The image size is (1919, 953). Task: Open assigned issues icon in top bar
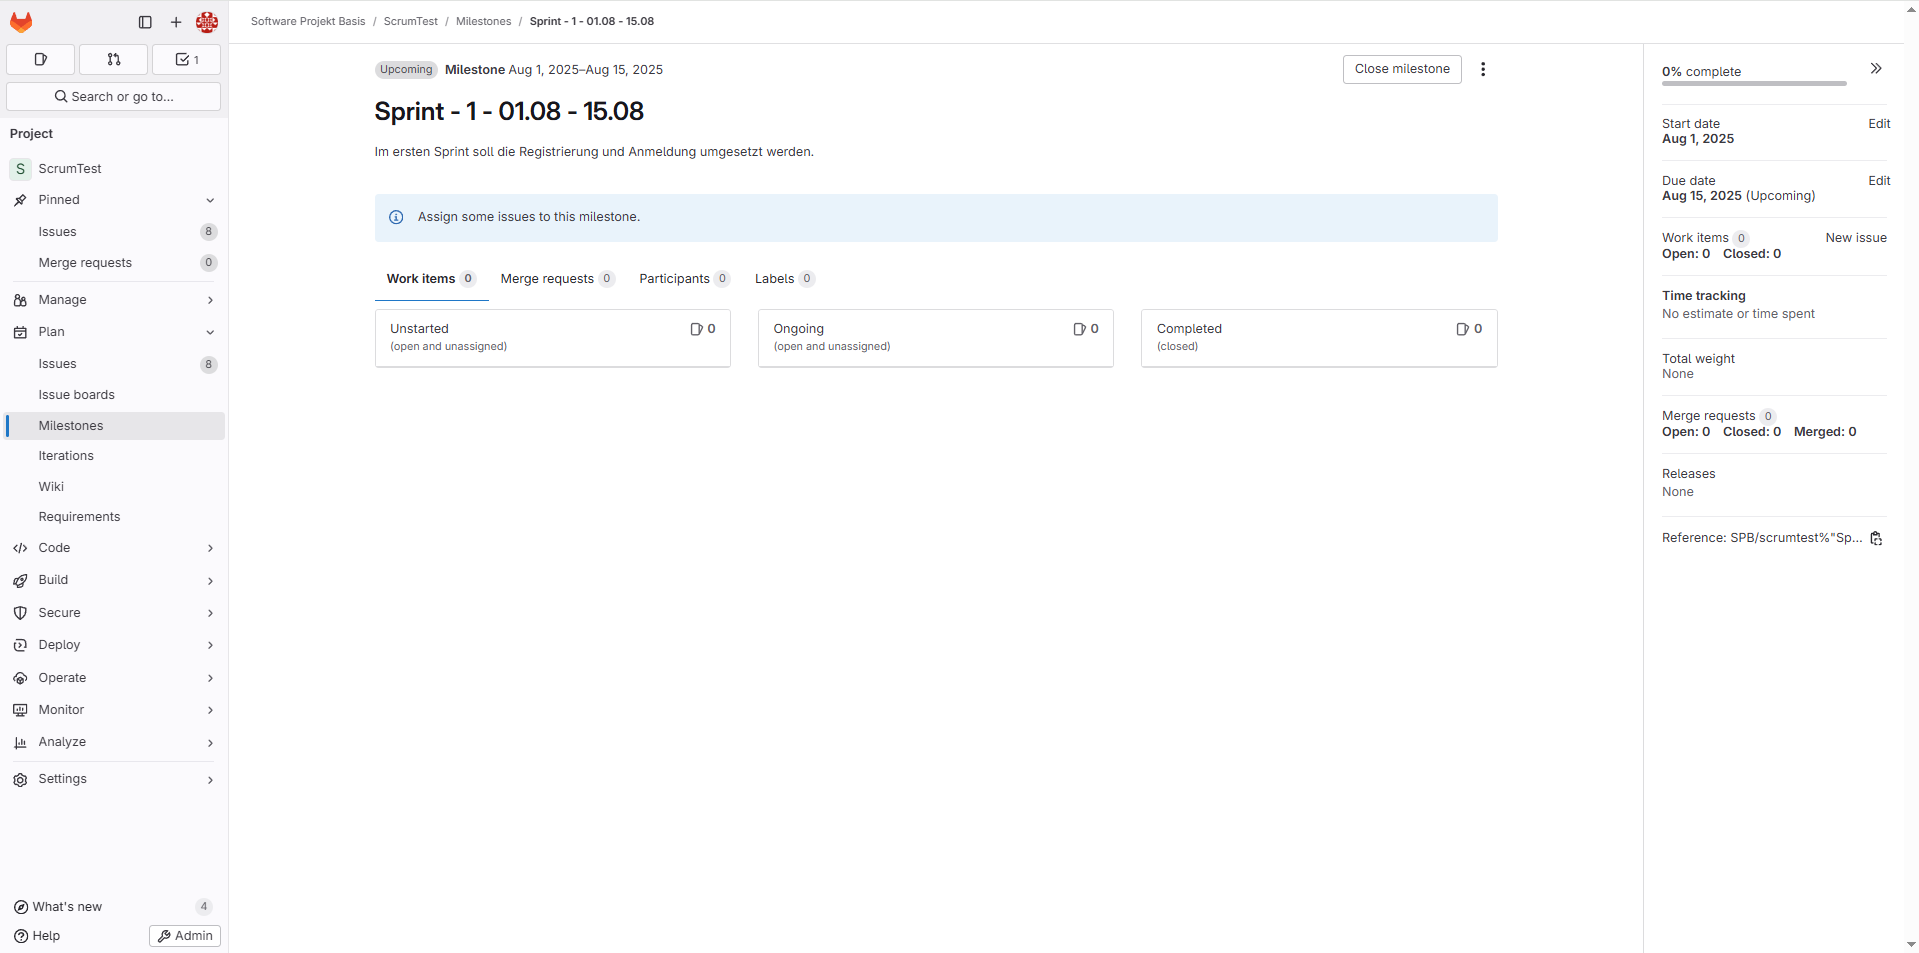(41, 60)
